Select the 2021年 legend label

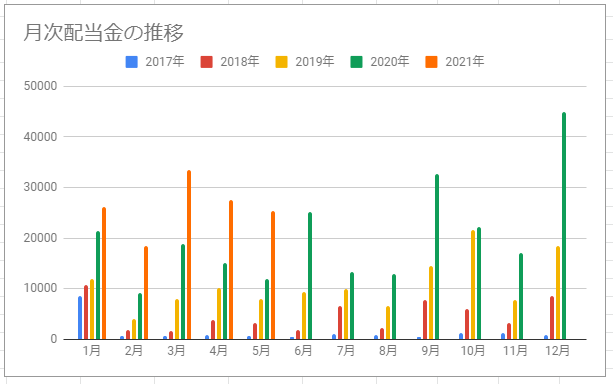coord(465,61)
